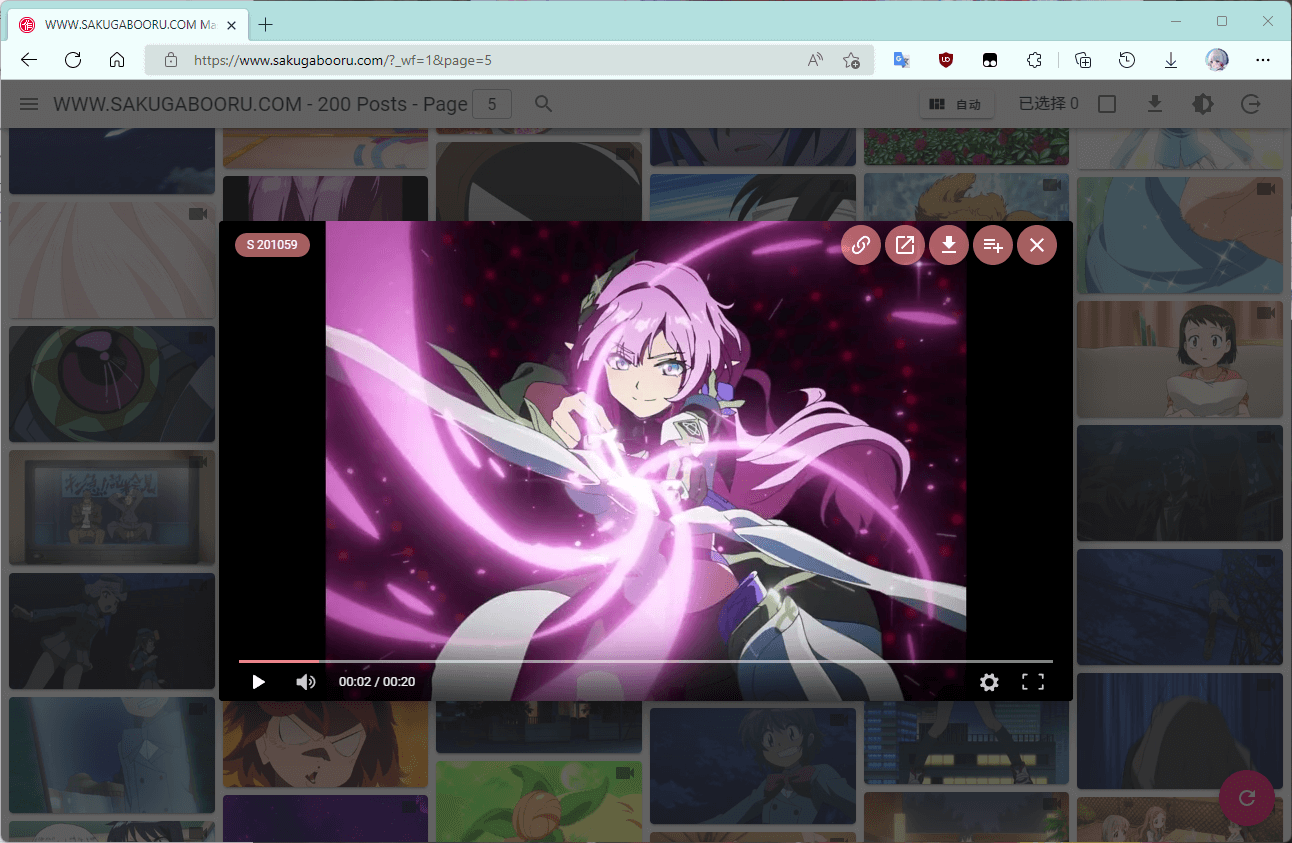Open video player settings gear

tap(989, 682)
